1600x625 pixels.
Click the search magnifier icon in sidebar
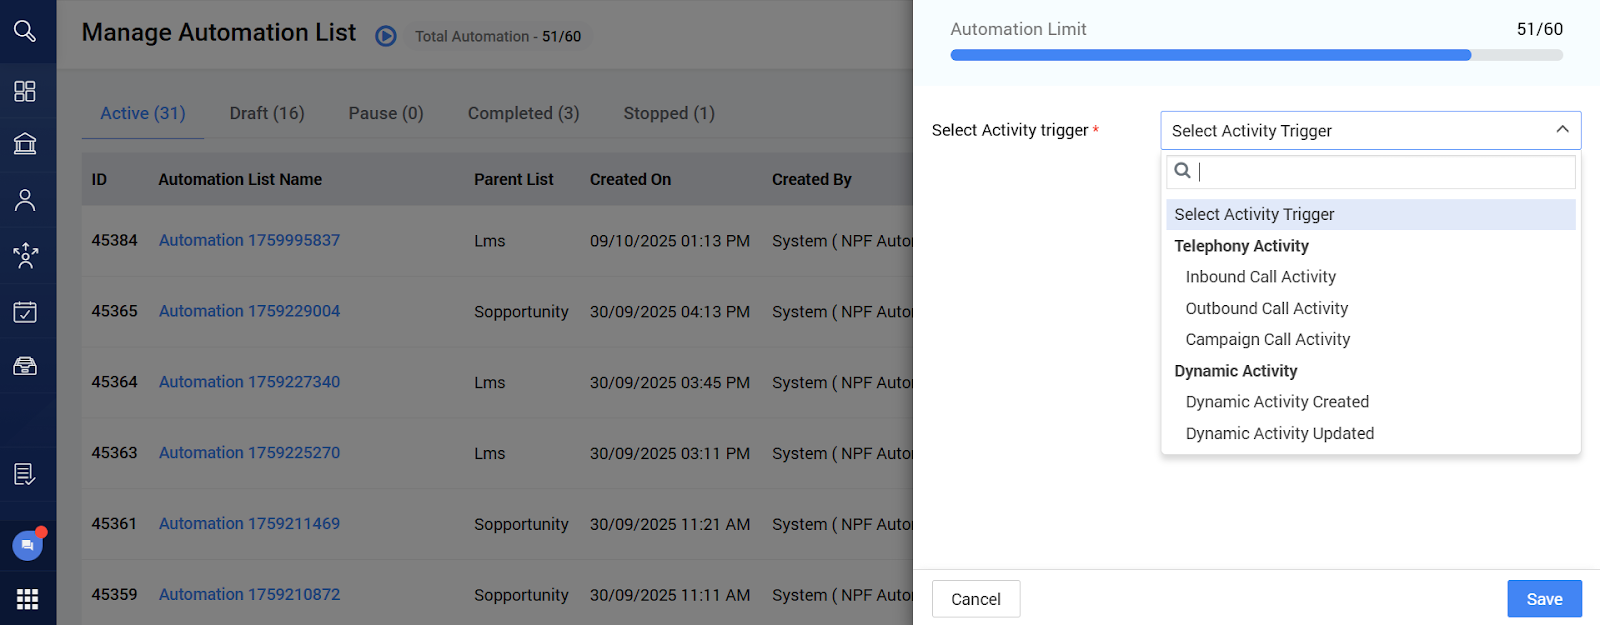pos(25,31)
